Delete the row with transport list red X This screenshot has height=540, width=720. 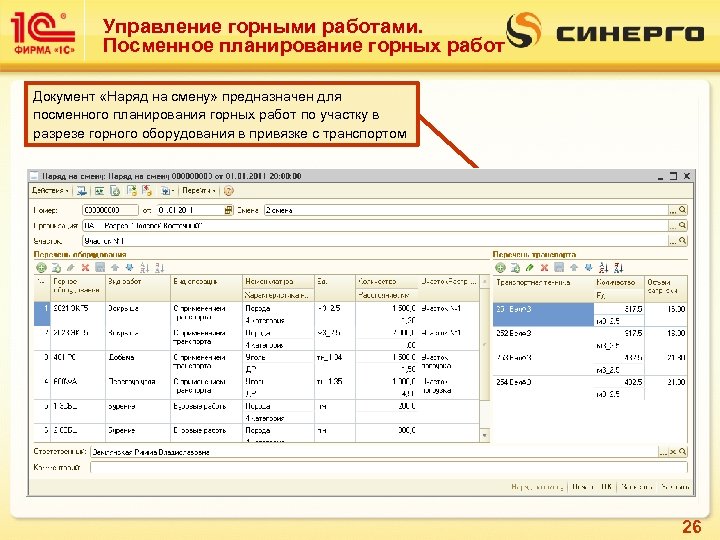point(544,268)
